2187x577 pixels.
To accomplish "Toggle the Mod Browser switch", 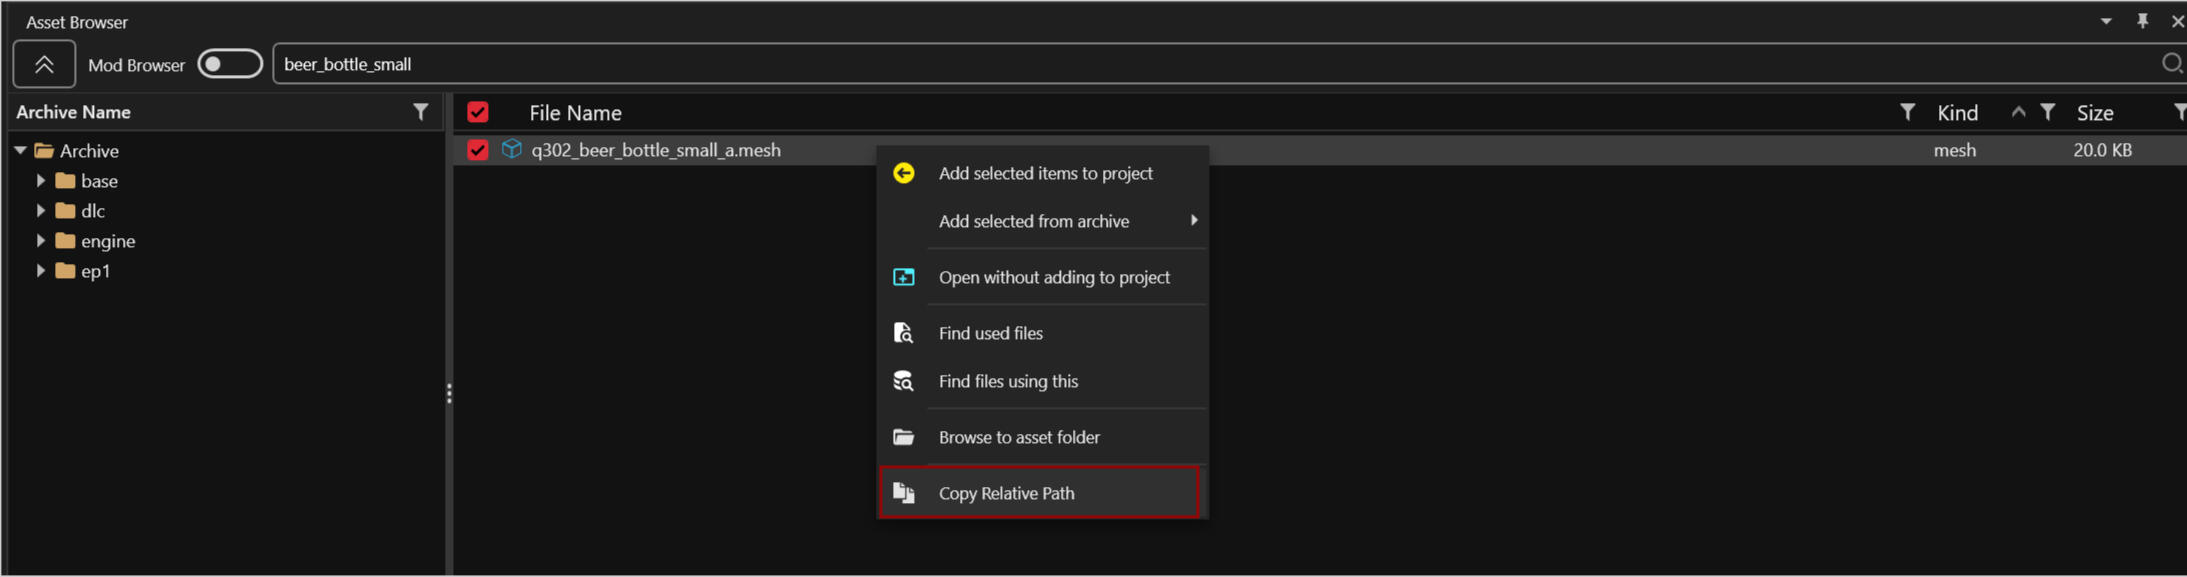I will 229,64.
